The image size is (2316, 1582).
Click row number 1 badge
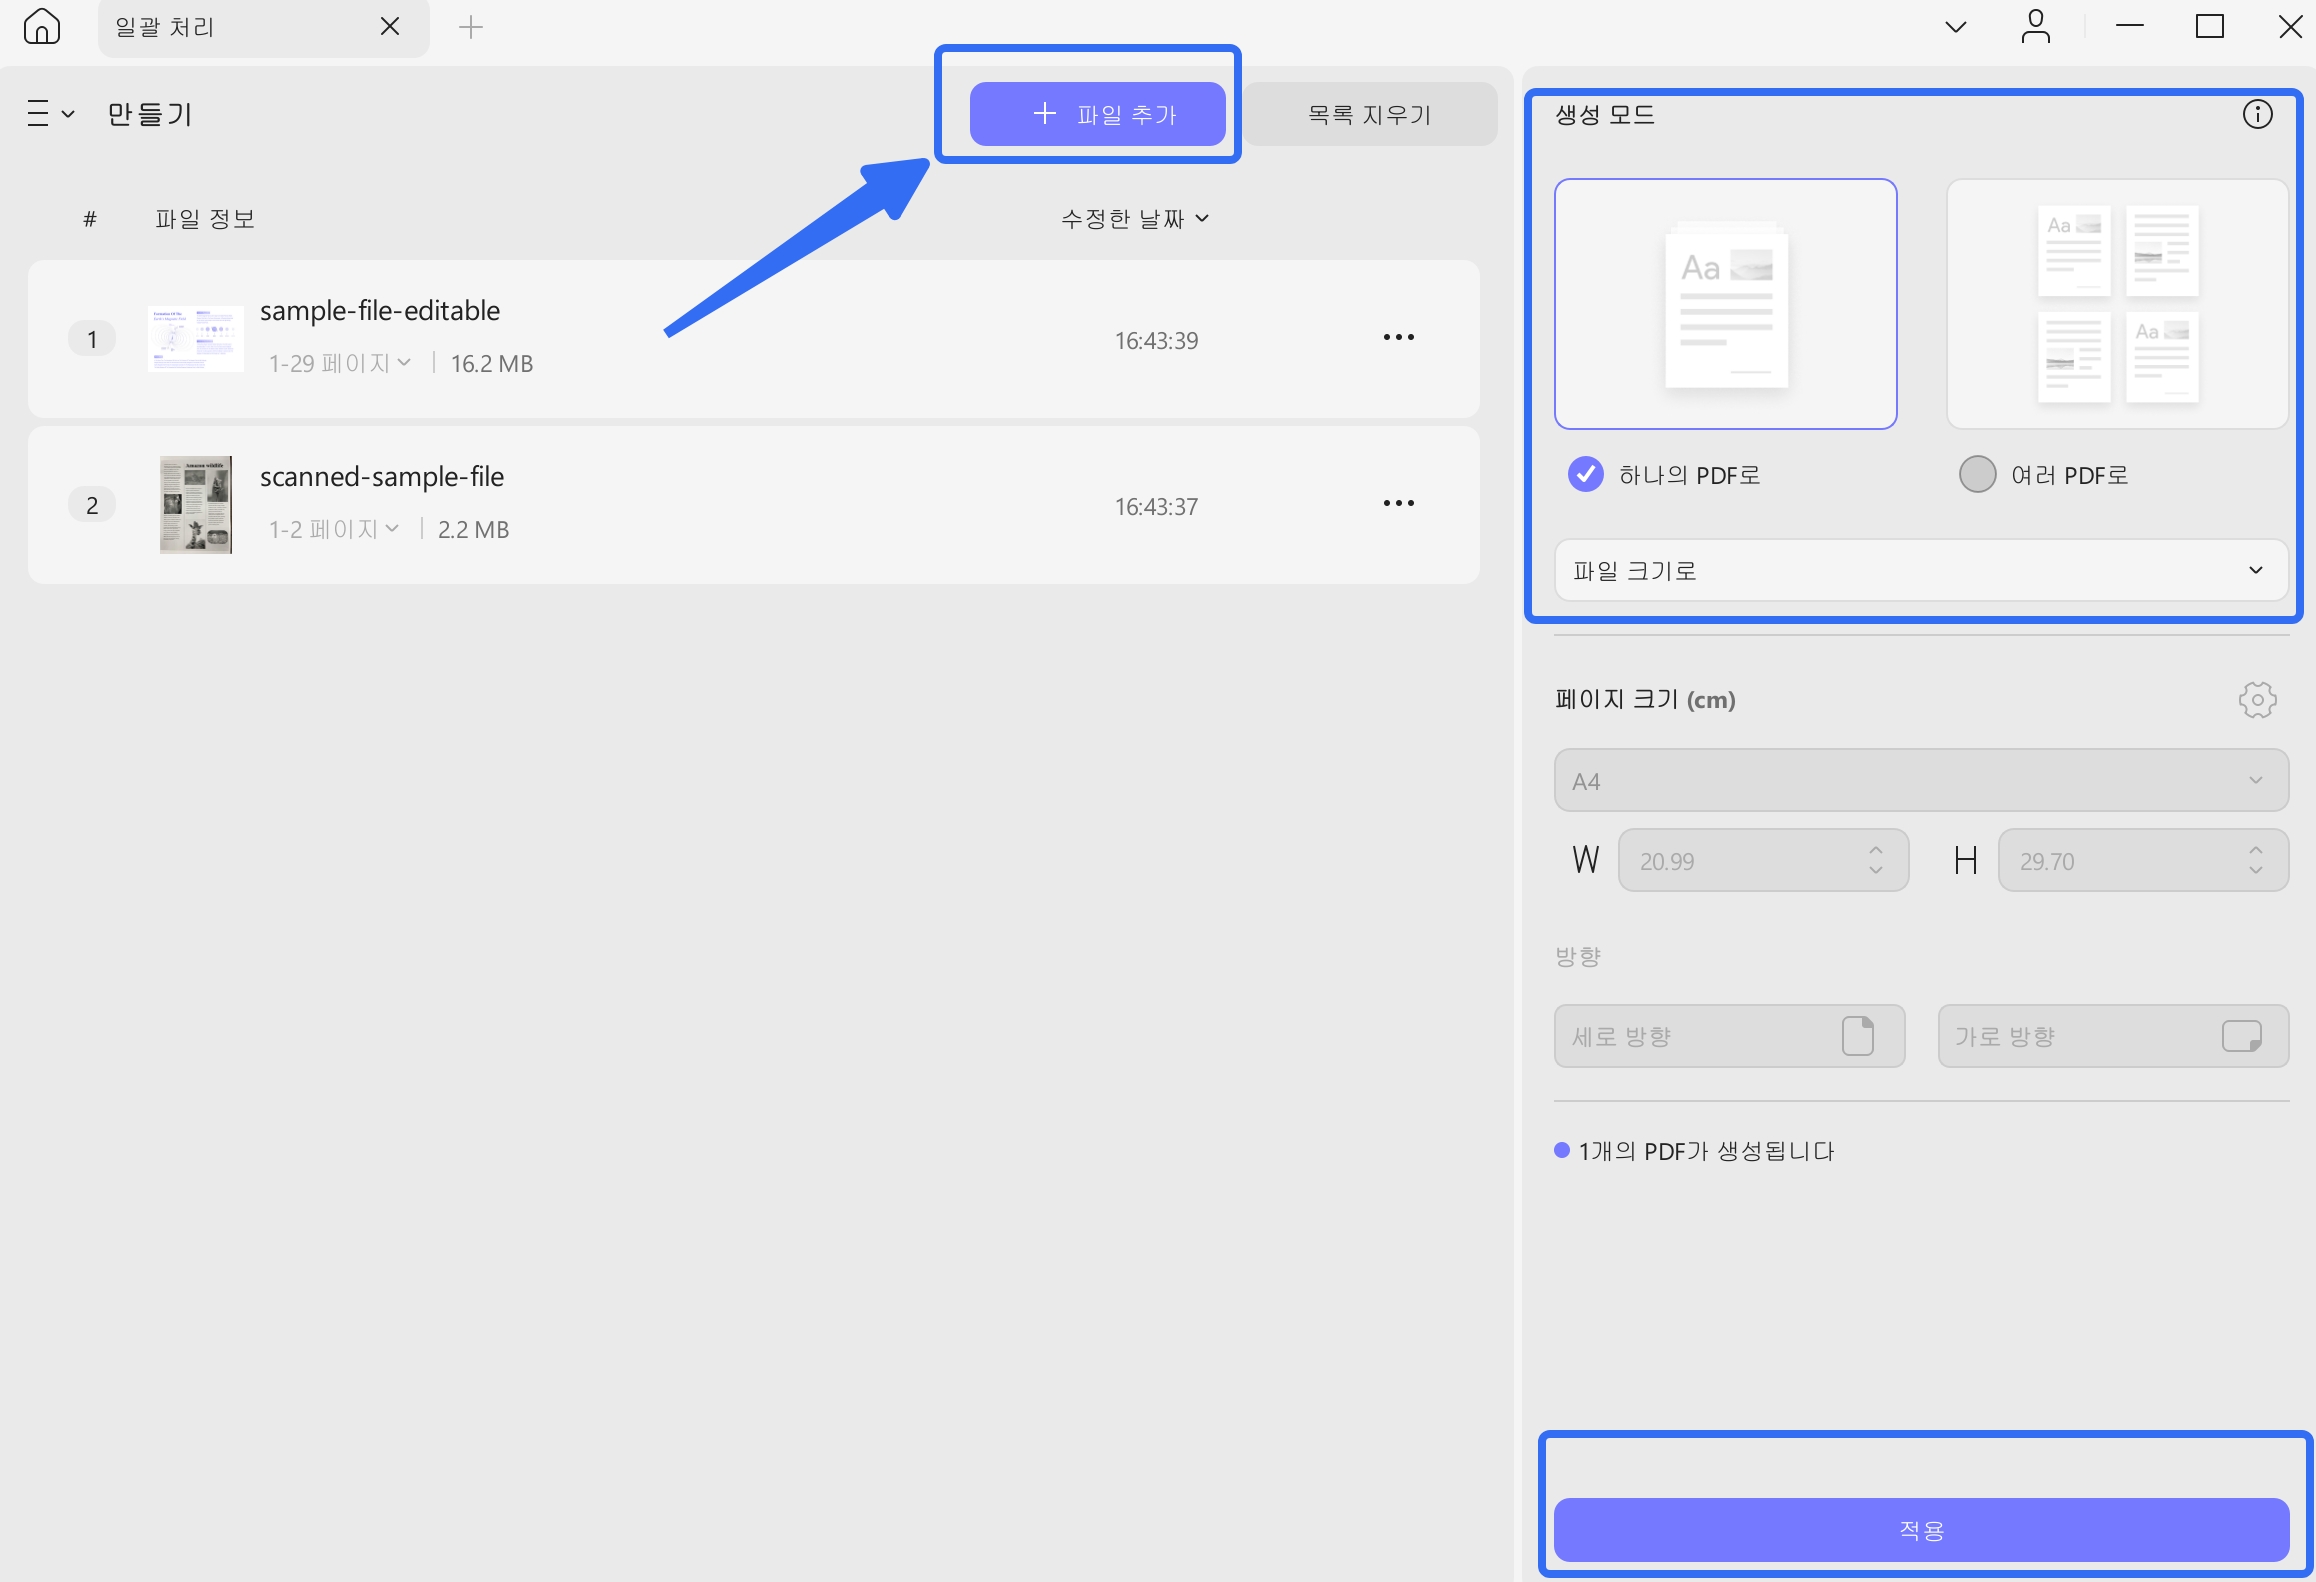92,339
